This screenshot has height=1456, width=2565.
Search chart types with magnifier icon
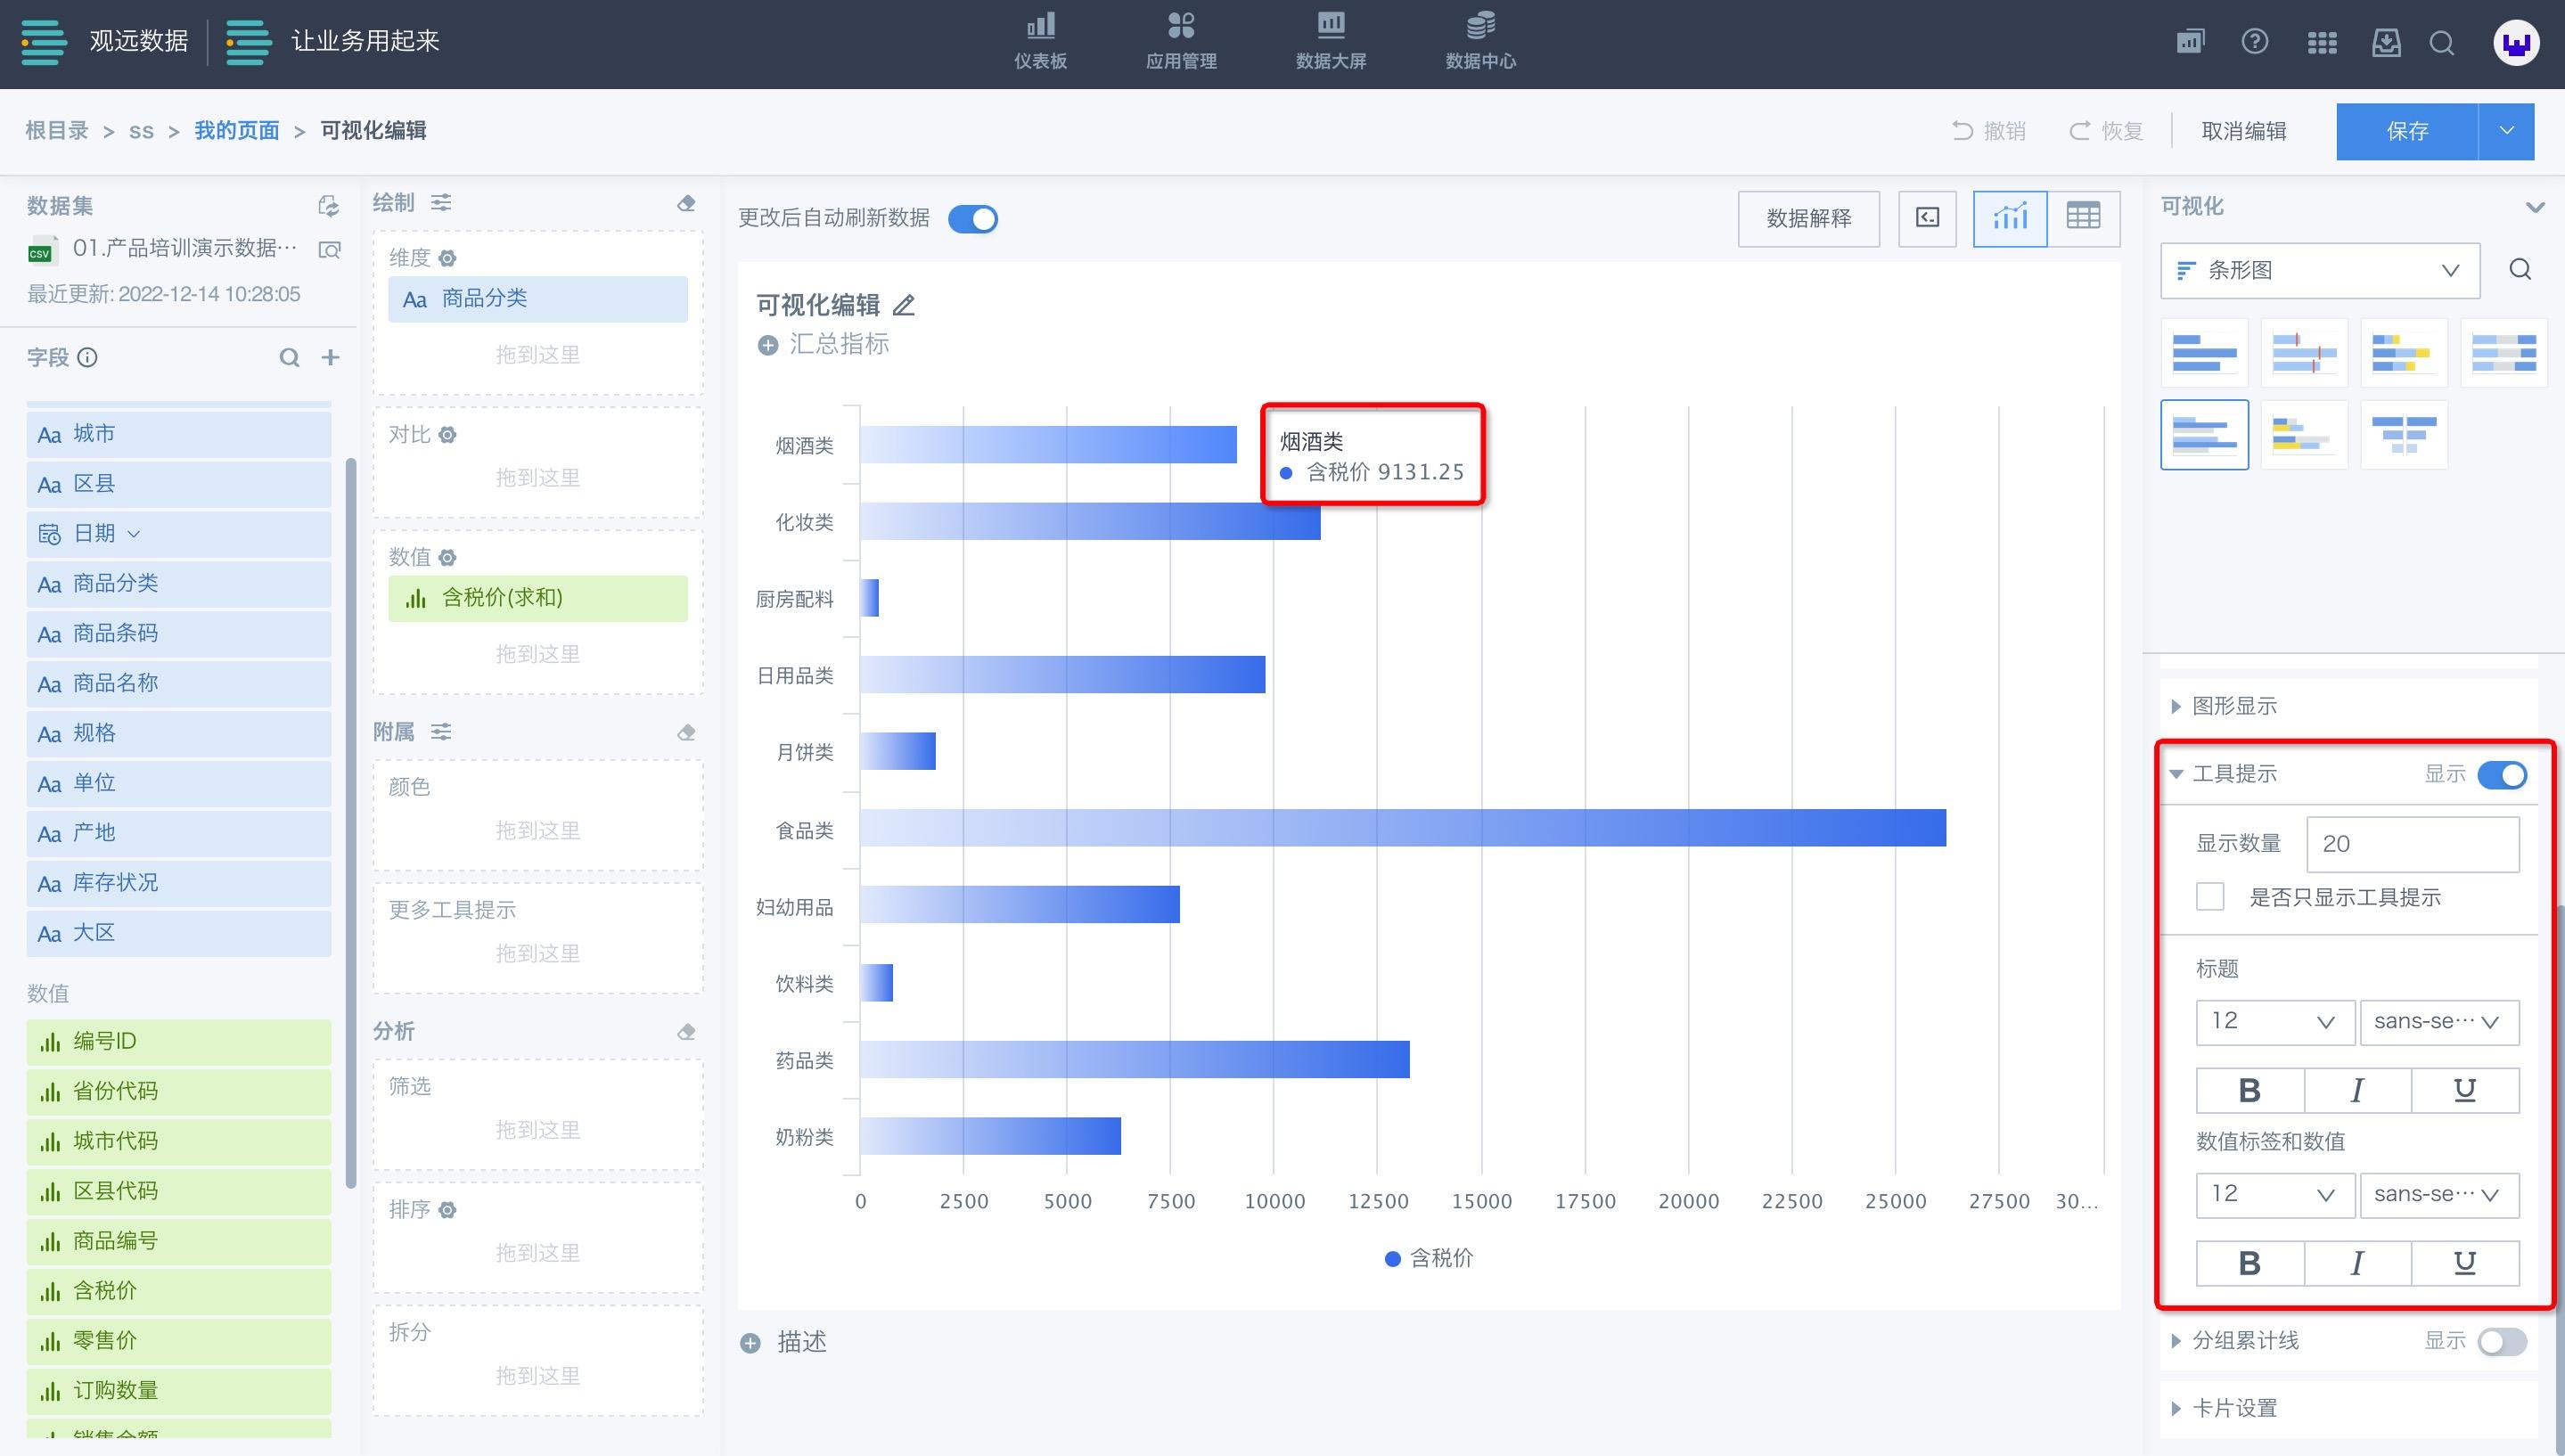tap(2520, 270)
